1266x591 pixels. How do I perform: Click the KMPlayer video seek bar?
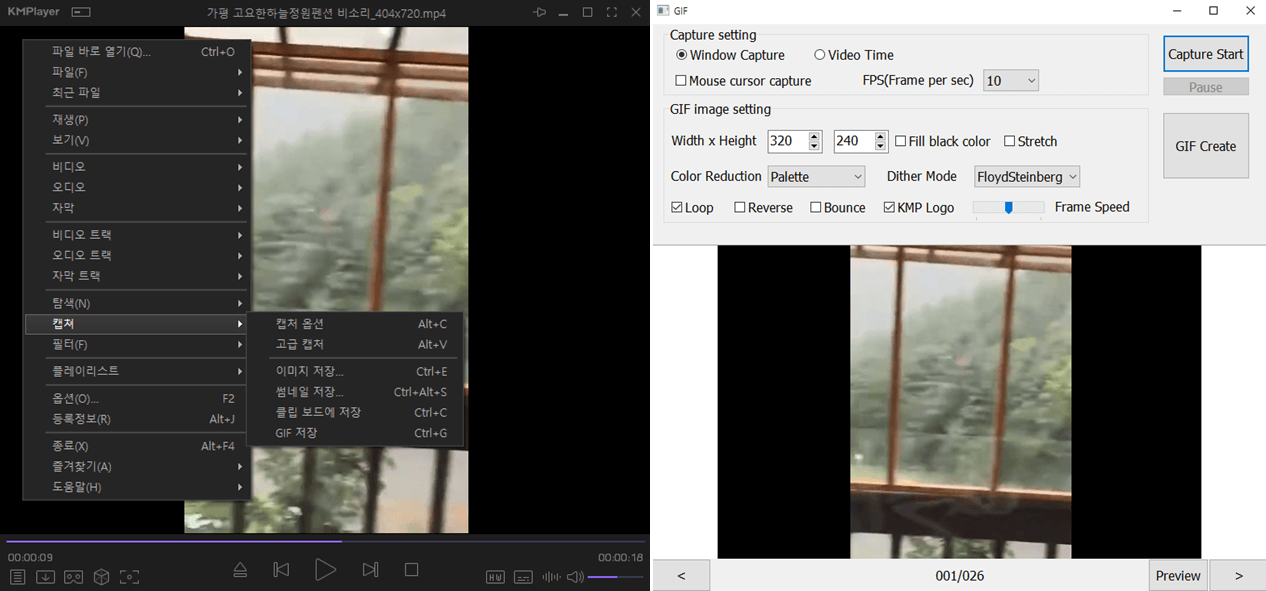325,541
